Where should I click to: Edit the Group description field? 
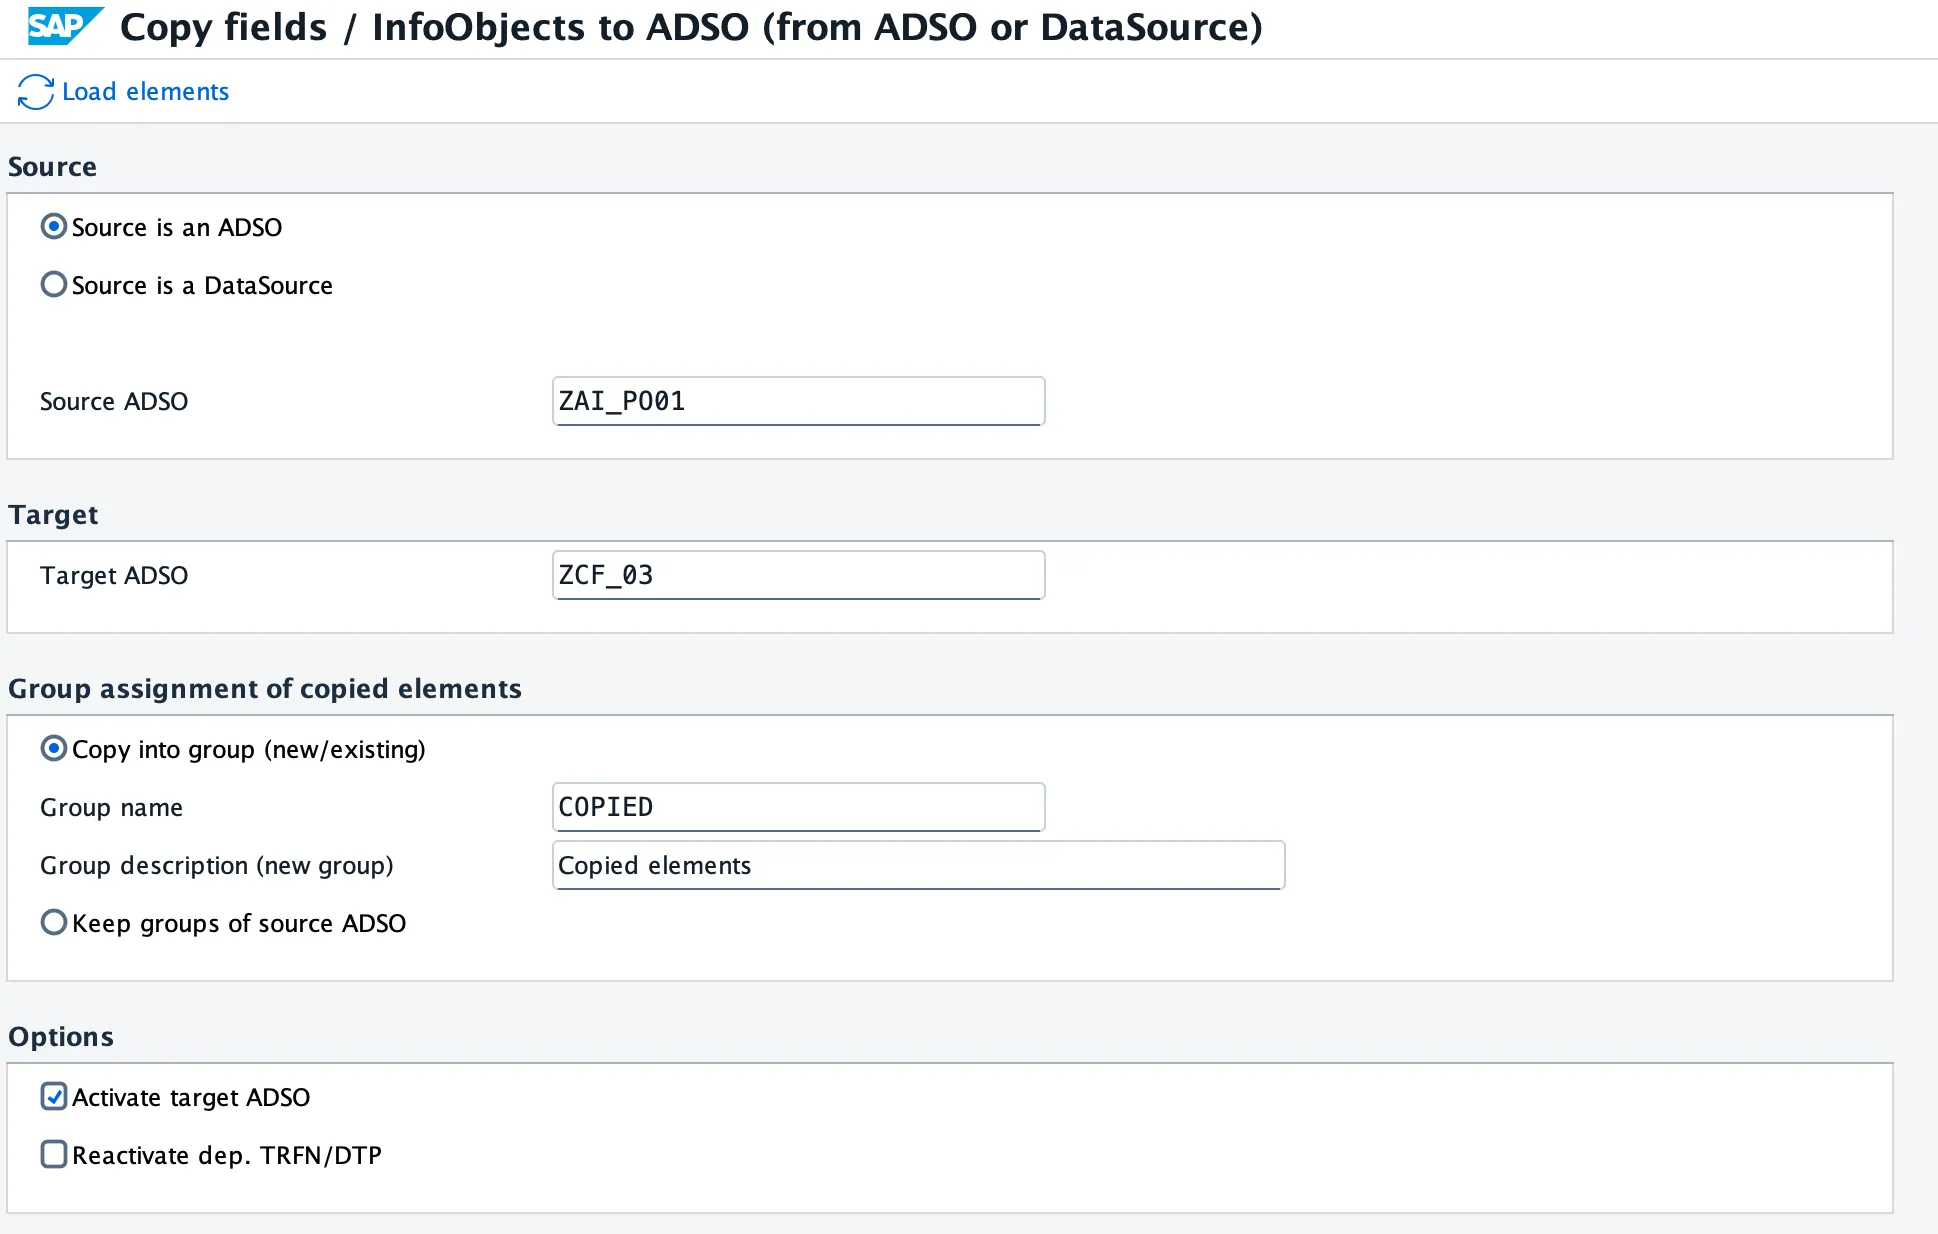pyautogui.click(x=918, y=865)
